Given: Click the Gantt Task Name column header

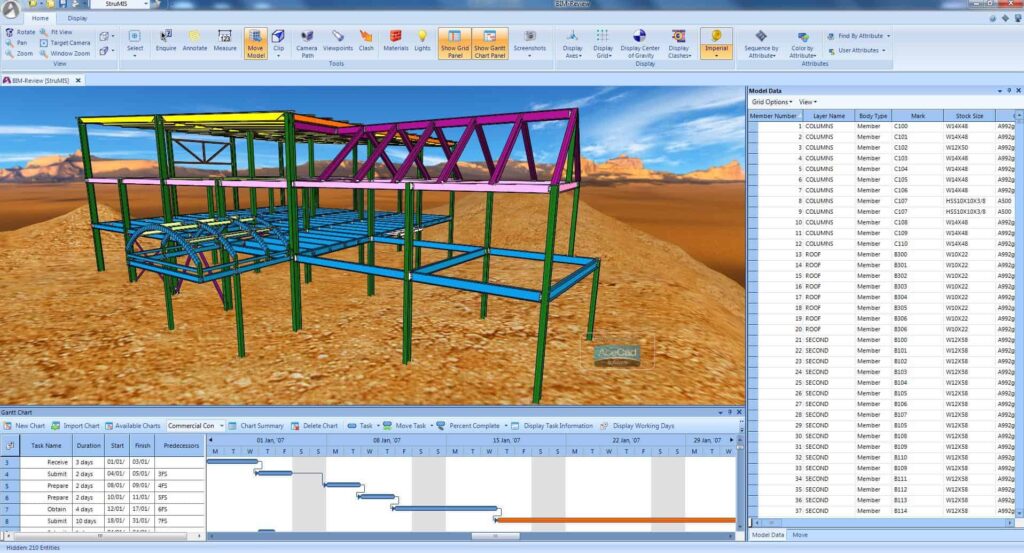Looking at the screenshot, I should pos(46,445).
